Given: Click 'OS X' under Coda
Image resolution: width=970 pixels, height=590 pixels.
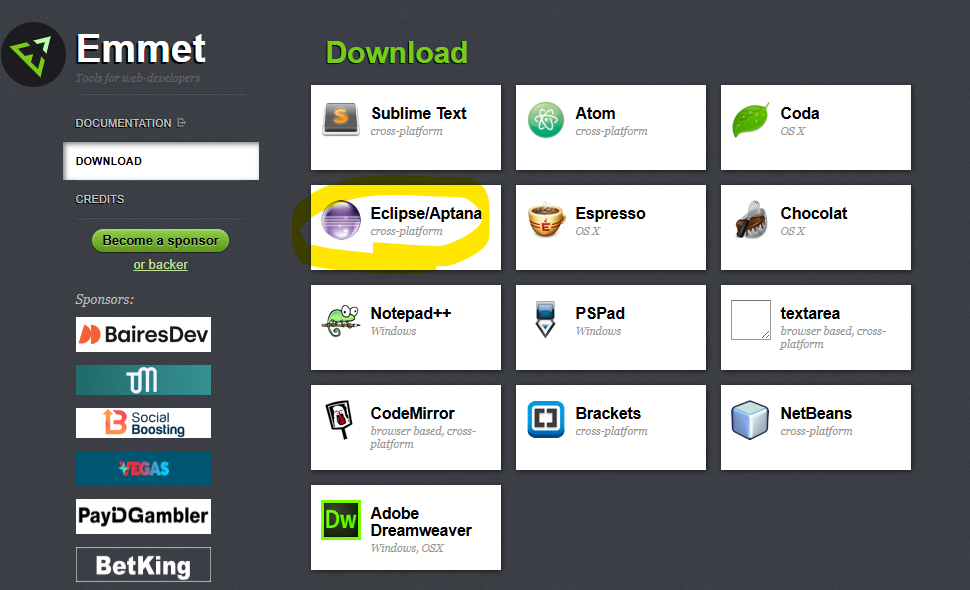Looking at the screenshot, I should (x=792, y=131).
